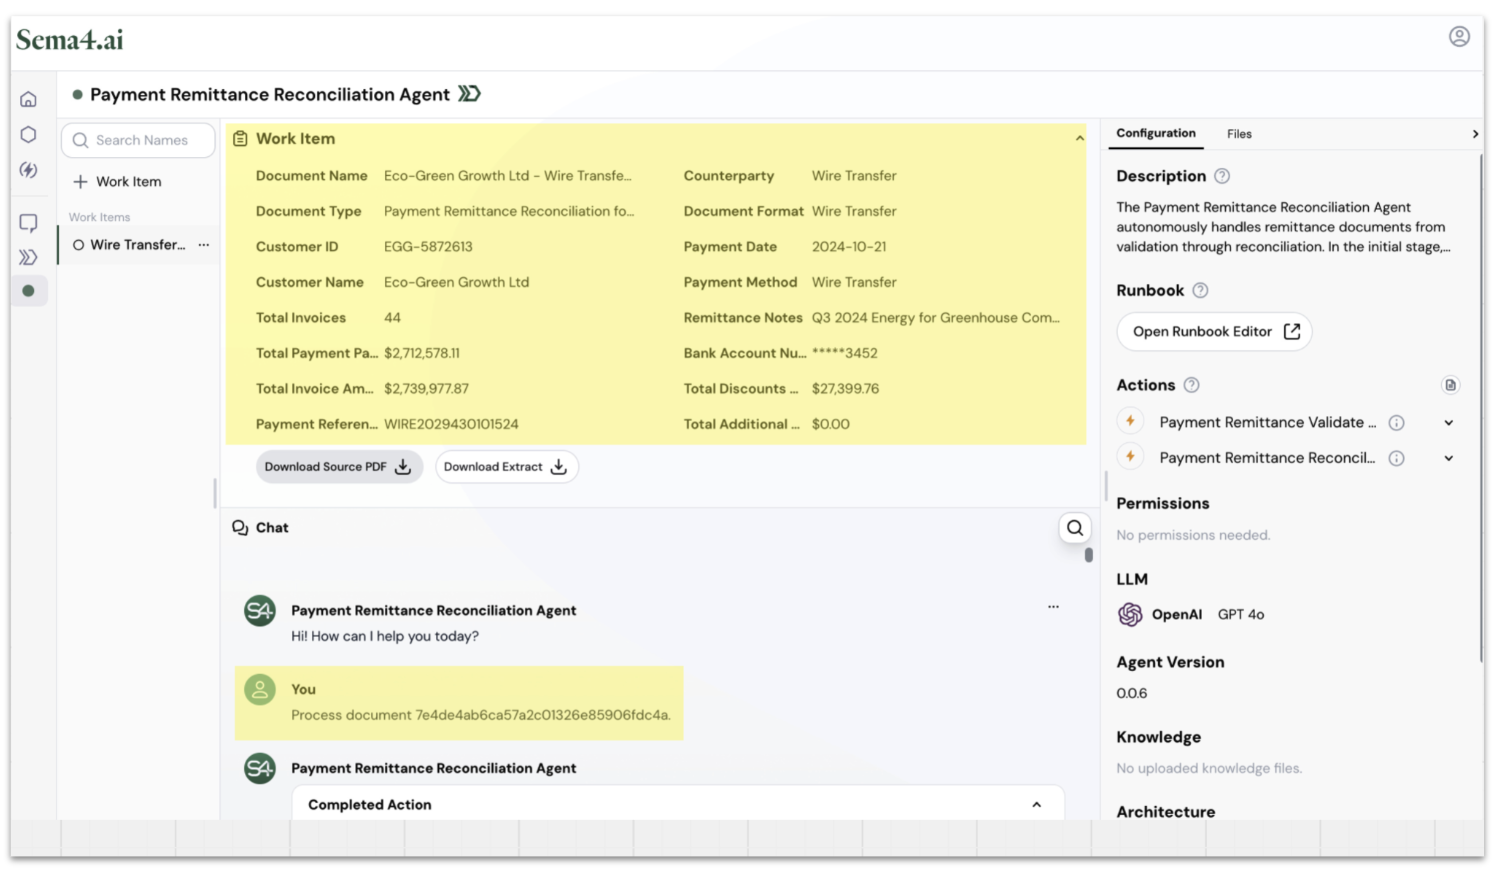This screenshot has height=870, width=1498.
Task: Click the Total Payment value $2,712,578.11
Action: pyautogui.click(x=422, y=354)
